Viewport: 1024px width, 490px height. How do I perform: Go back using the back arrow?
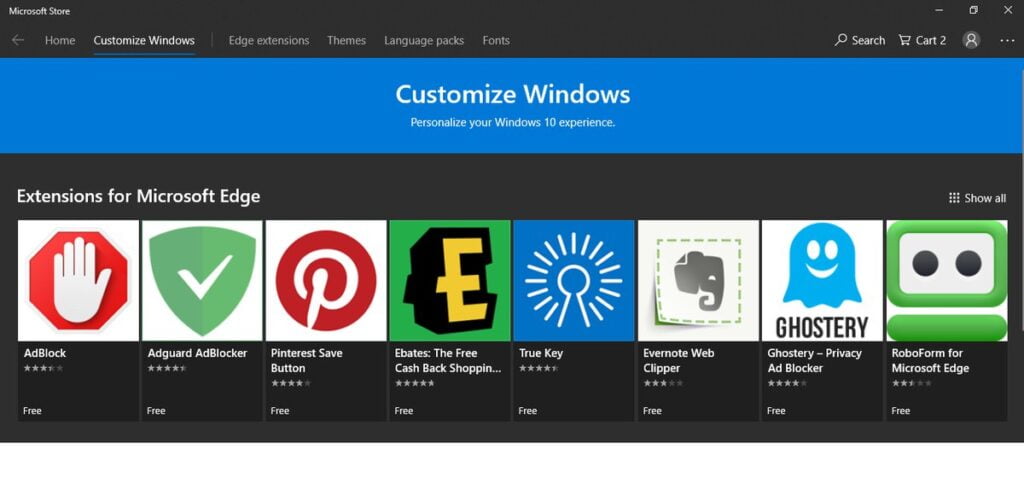(x=18, y=40)
